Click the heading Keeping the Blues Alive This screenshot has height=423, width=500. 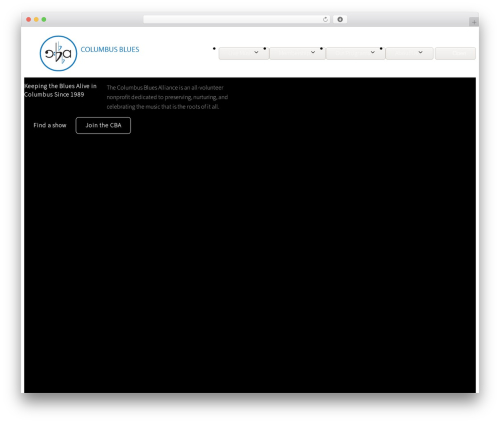point(60,90)
